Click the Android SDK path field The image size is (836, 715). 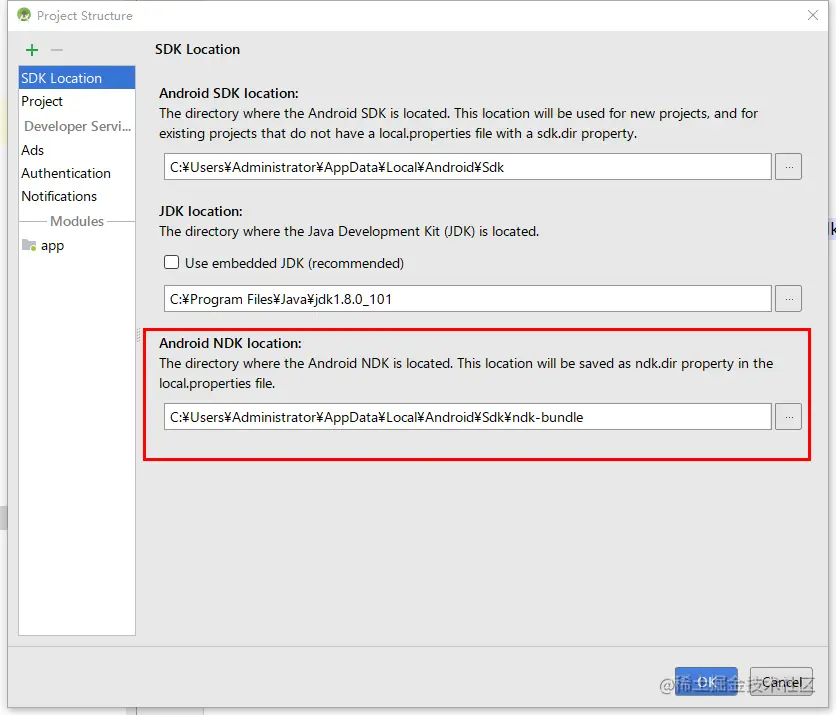[467, 167]
